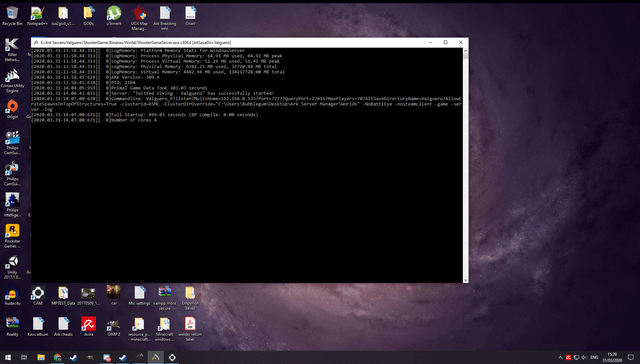Screen dimensions: 640x364
Task: Open File Explorer from the taskbar
Action: click(x=41, y=357)
